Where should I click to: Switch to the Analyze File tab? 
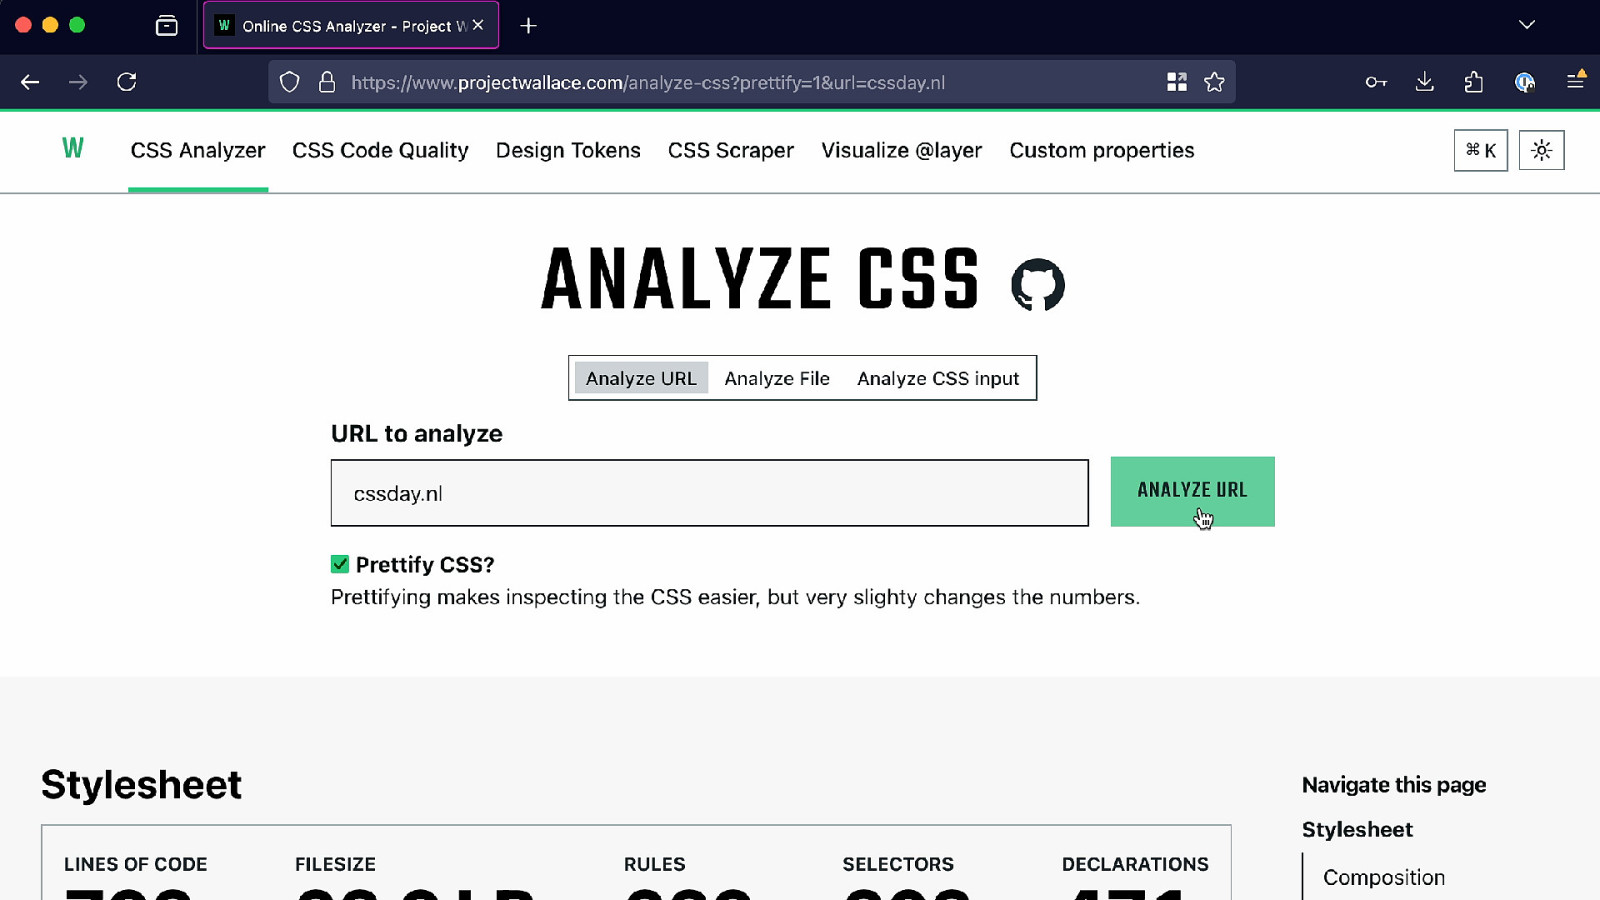click(x=777, y=378)
